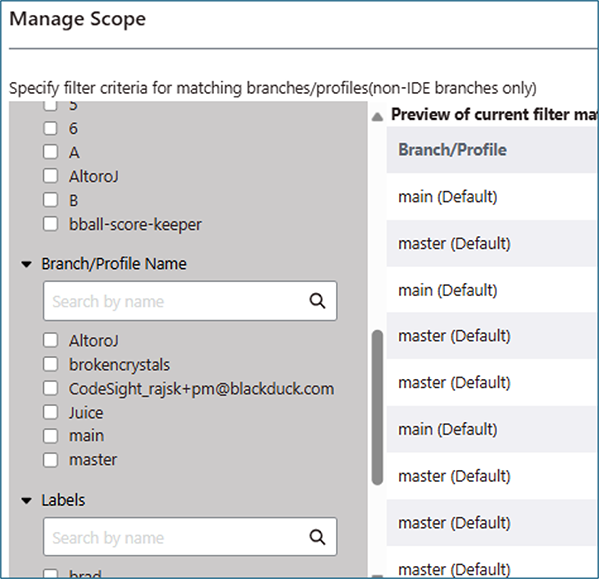The width and height of the screenshot is (600, 579).
Task: Click the Branch/Profile column header
Action: pyautogui.click(x=452, y=150)
